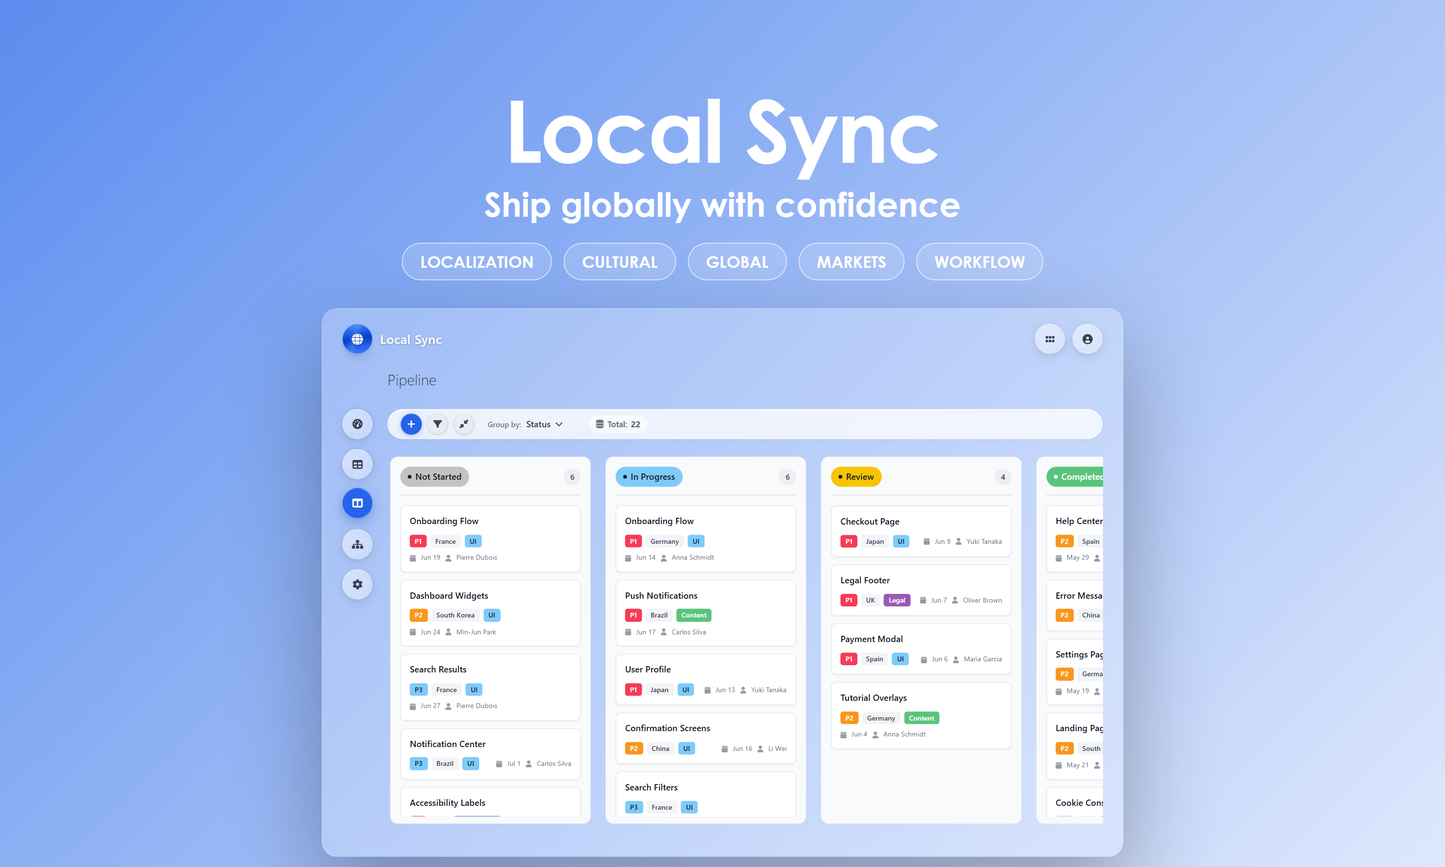Click the Local Sync globe logo

357,339
